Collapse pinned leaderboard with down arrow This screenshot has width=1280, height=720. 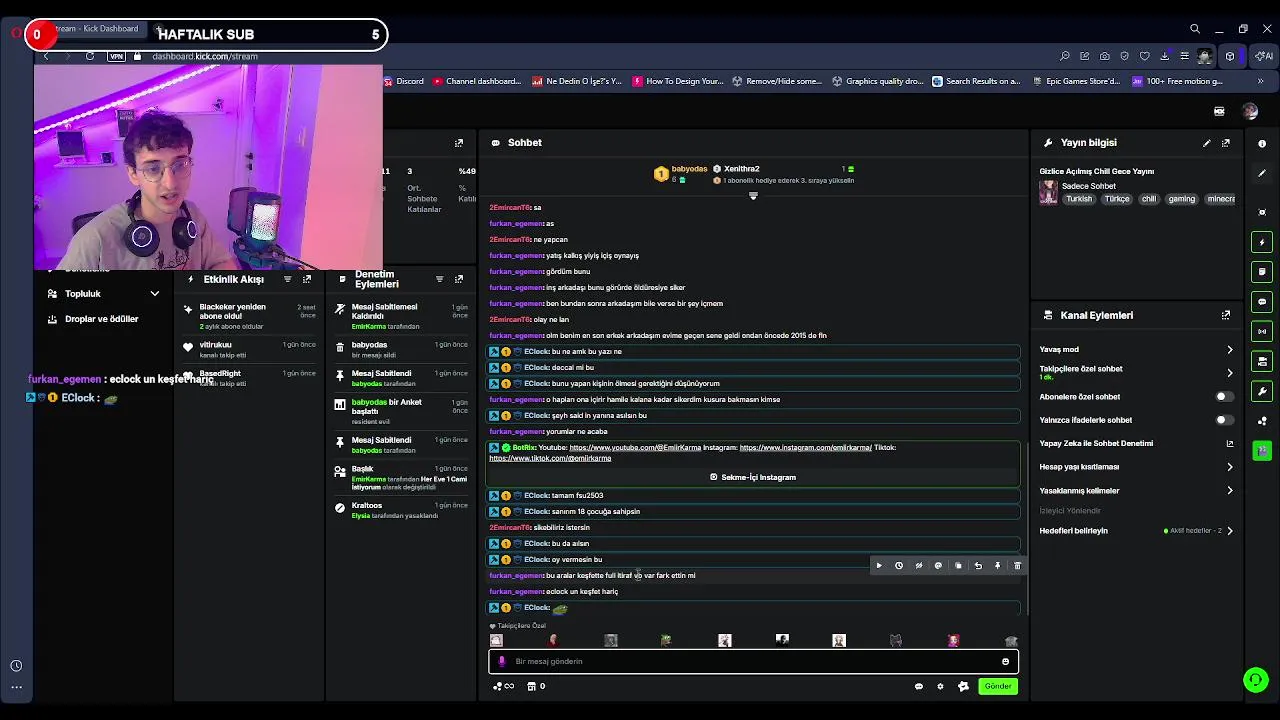tap(753, 196)
